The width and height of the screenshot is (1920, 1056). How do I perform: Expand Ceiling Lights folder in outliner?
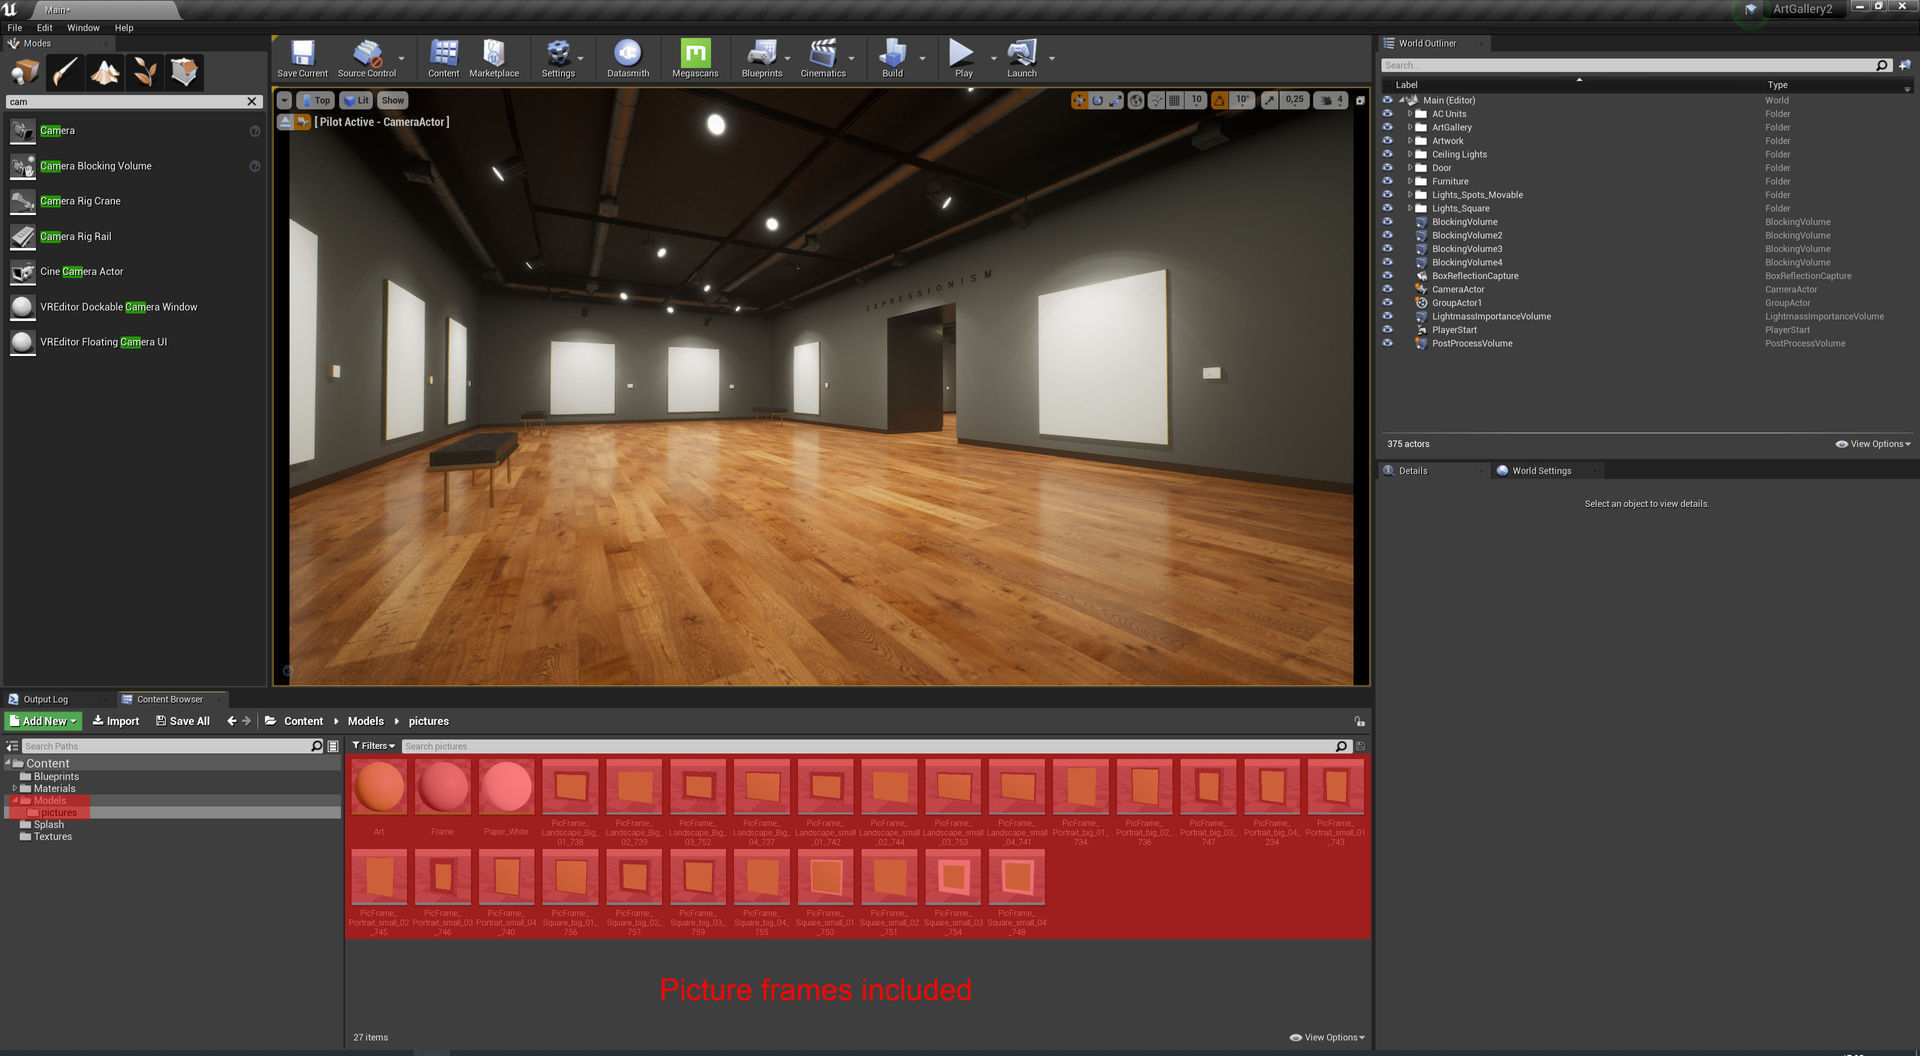point(1410,154)
